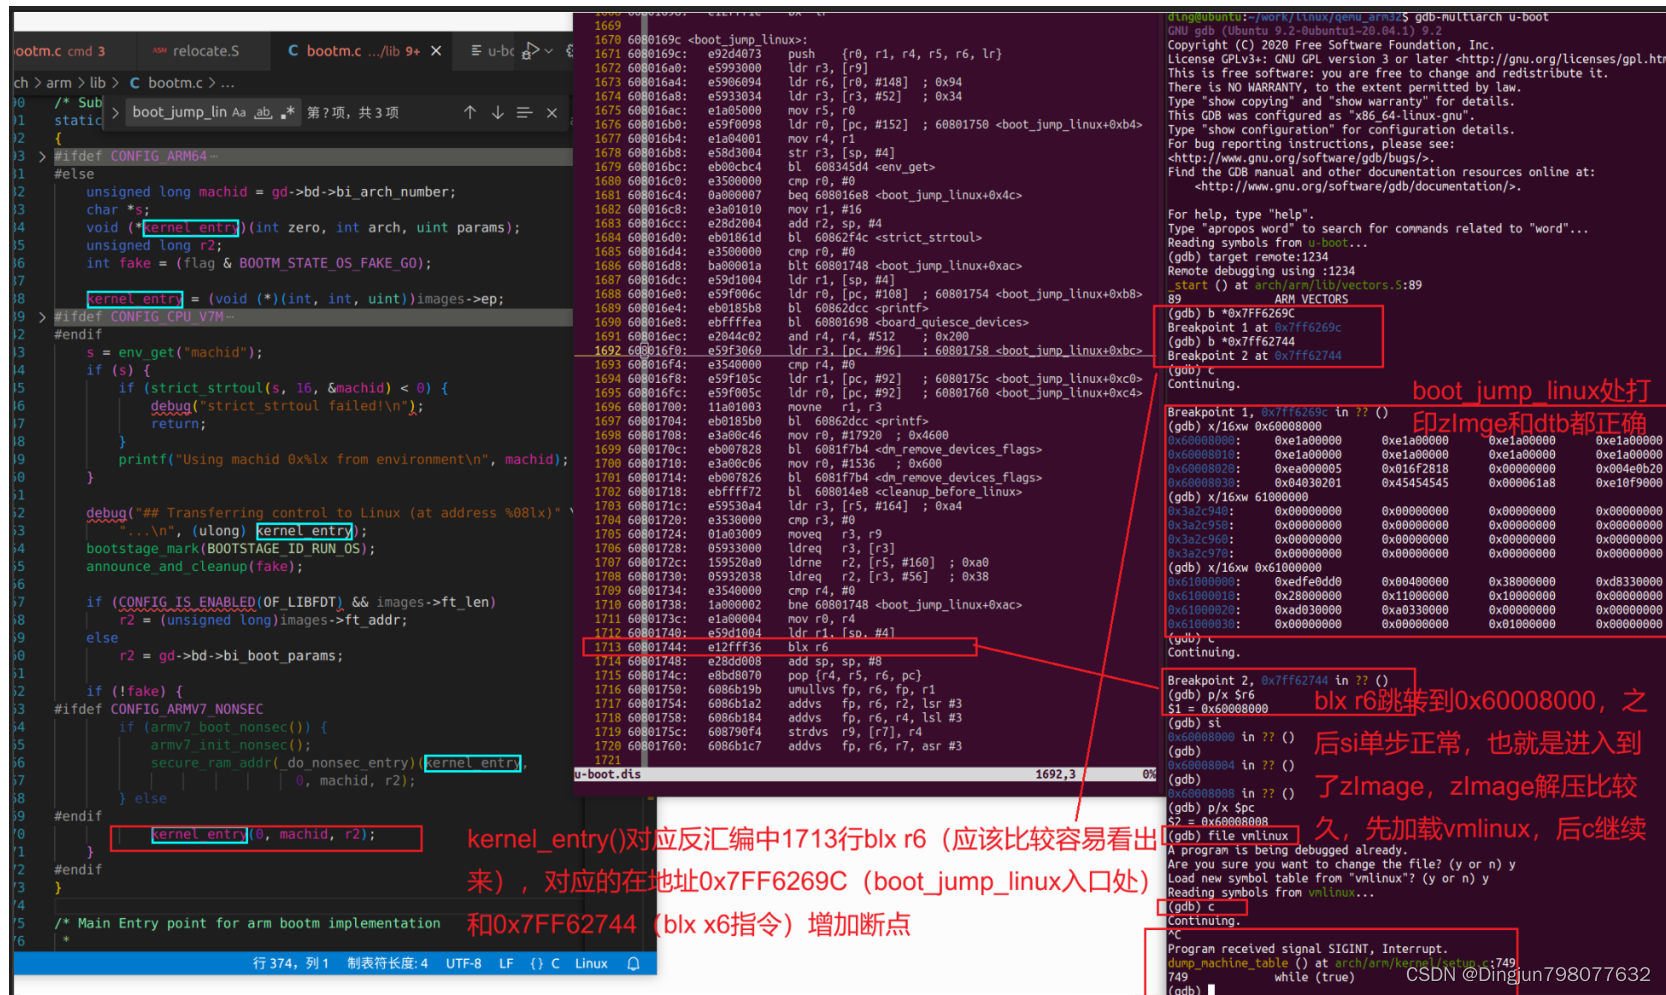This screenshot has width=1666, height=995.
Task: Click the {} language status icon
Action: [x=537, y=963]
